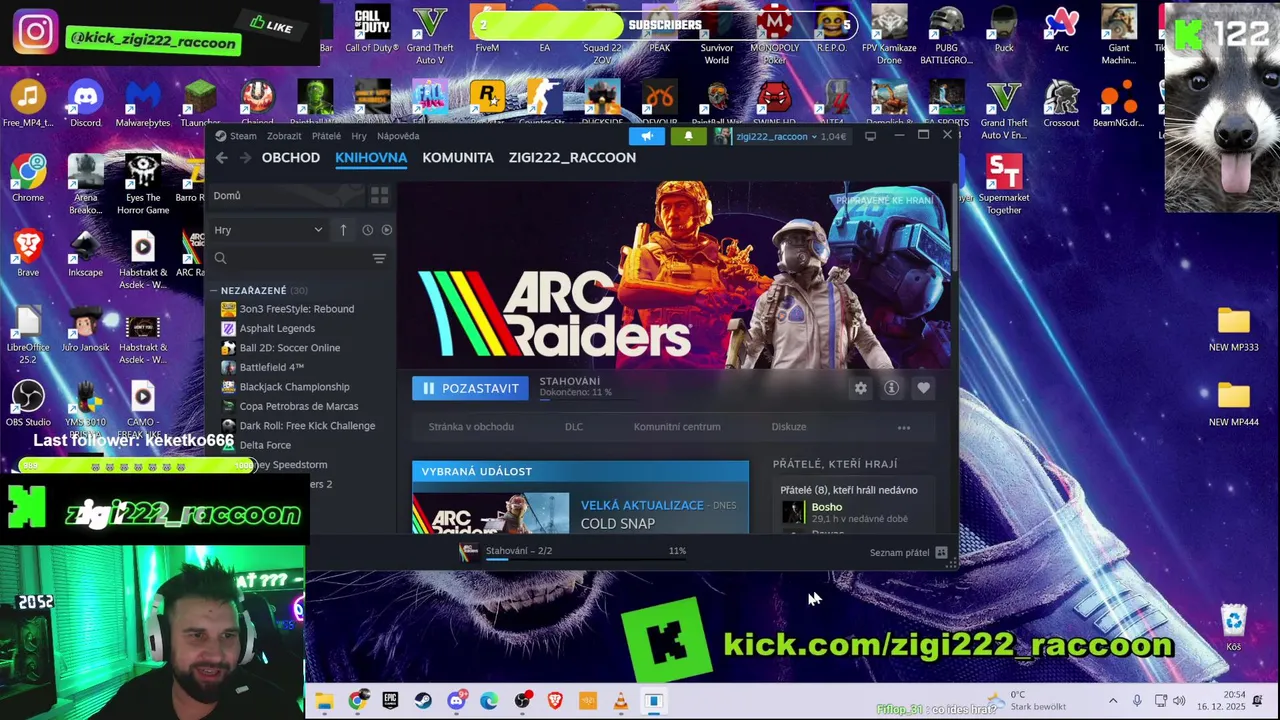Viewport: 1280px width, 720px height.
Task: Open ARC Raiders game info icon
Action: point(892,388)
